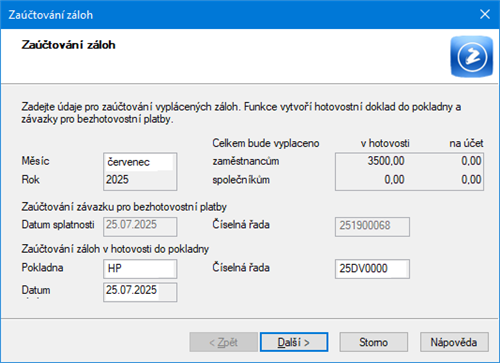Click the 'Zaúčtování záloh v hotovosti do pokladny' heading

115,249
